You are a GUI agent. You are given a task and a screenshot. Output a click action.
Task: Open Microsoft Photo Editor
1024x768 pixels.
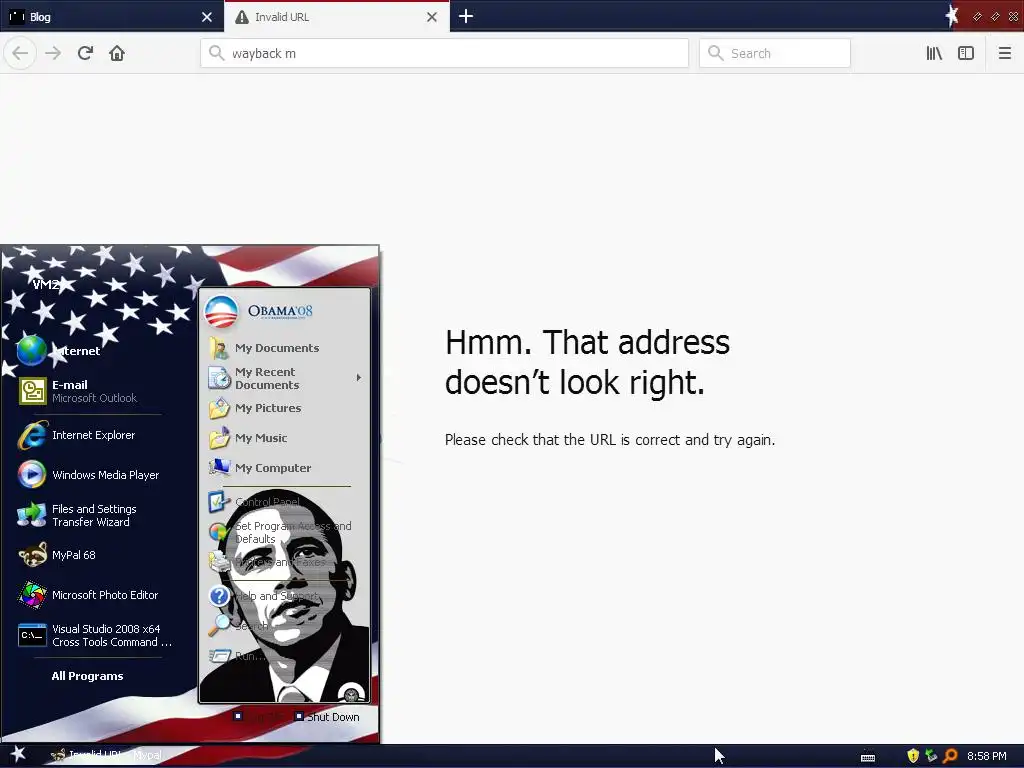point(88,595)
